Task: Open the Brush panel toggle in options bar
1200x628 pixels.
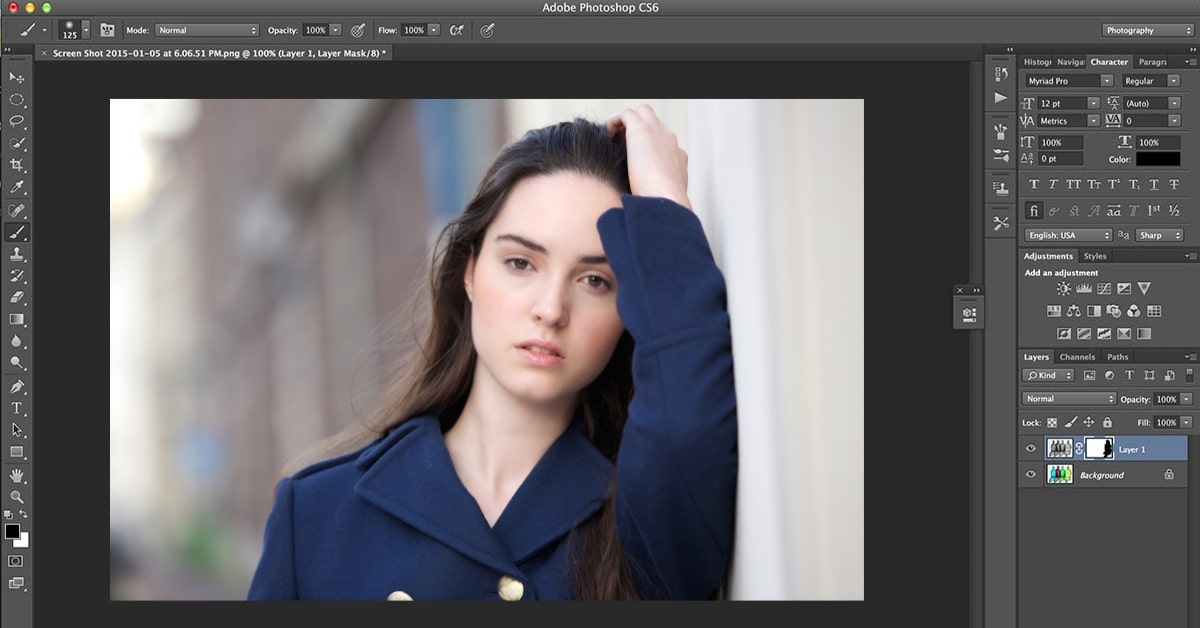Action: tap(107, 30)
